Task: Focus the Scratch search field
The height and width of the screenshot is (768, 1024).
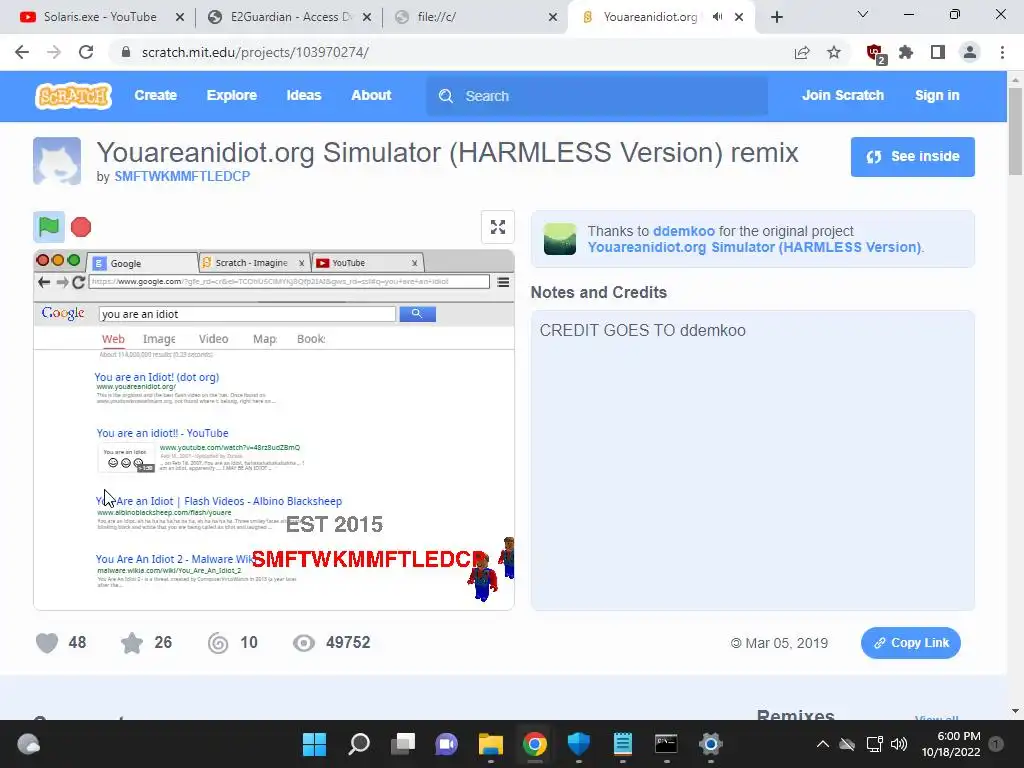Action: point(597,96)
